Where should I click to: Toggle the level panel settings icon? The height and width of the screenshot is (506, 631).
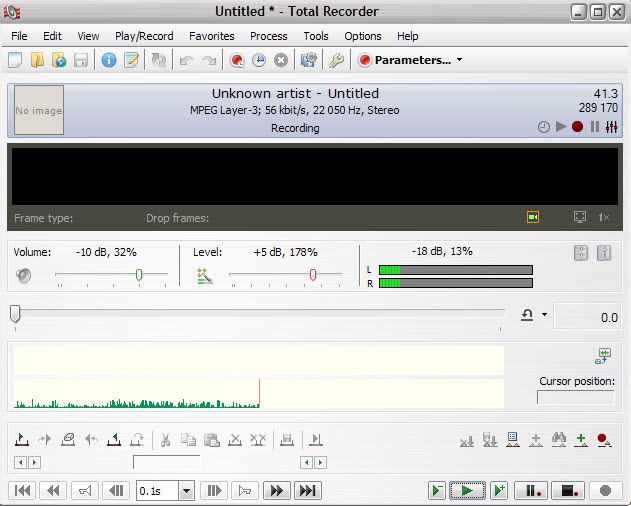581,253
